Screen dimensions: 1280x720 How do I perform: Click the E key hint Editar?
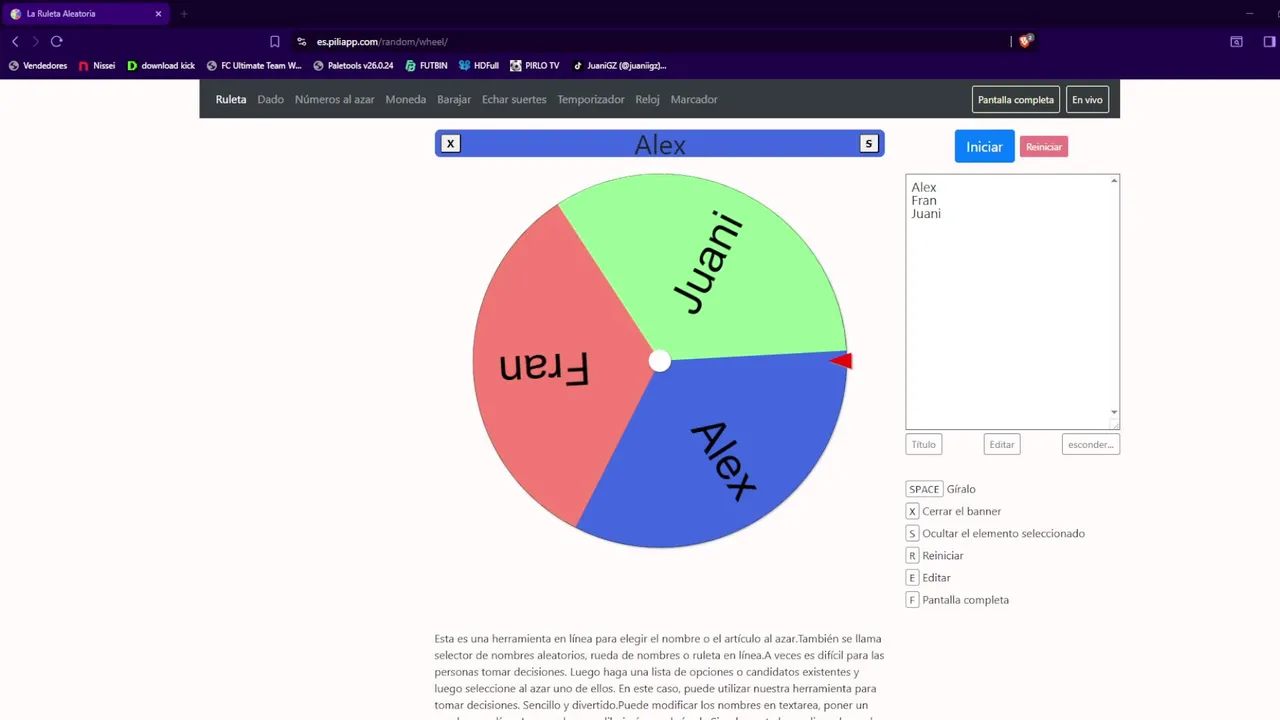[x=912, y=577]
